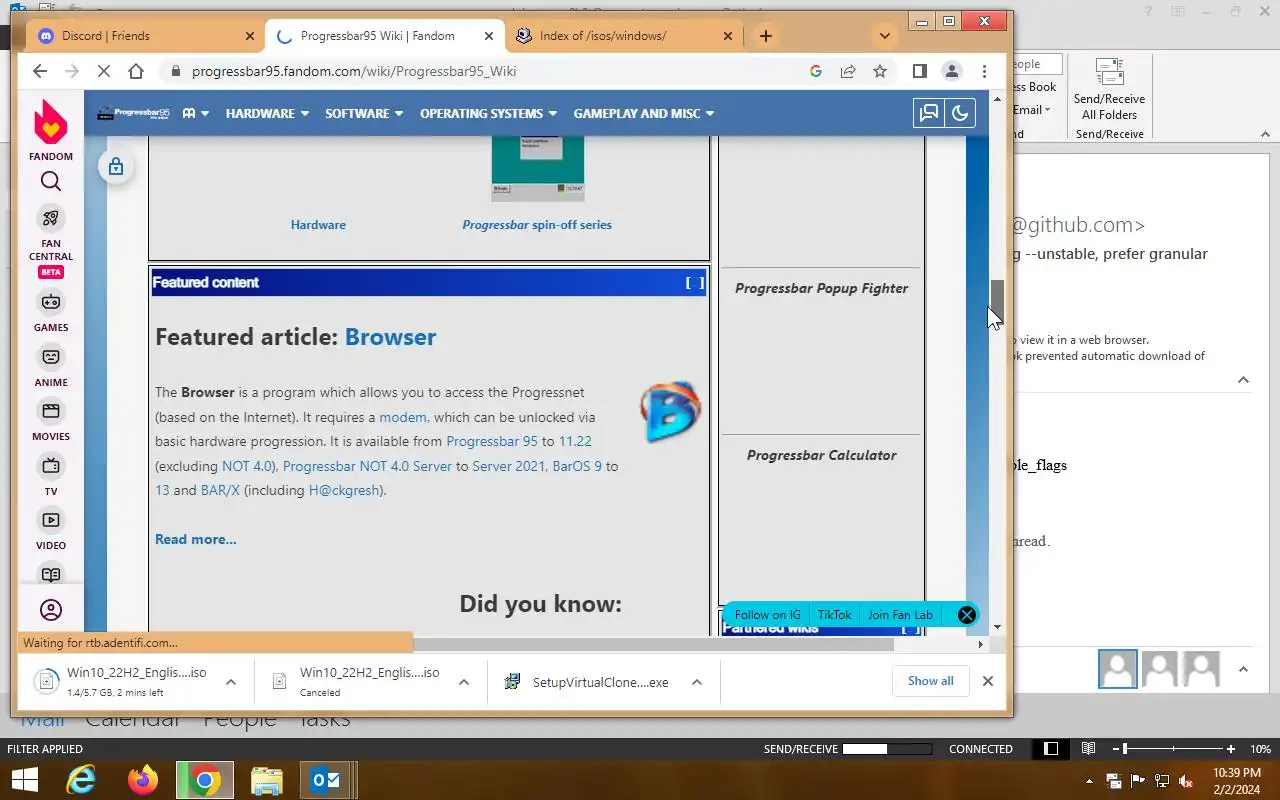The height and width of the screenshot is (800, 1280).
Task: Click Google icon in the address bar
Action: click(816, 71)
